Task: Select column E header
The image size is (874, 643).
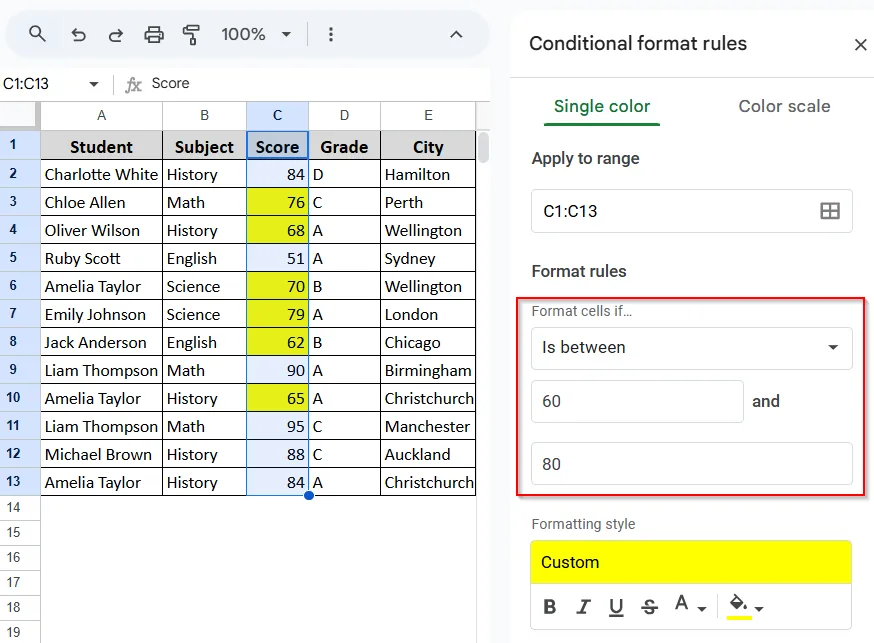Action: click(428, 116)
